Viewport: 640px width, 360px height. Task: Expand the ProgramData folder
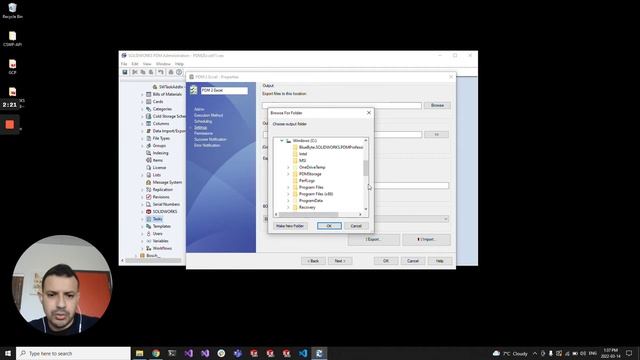click(288, 201)
